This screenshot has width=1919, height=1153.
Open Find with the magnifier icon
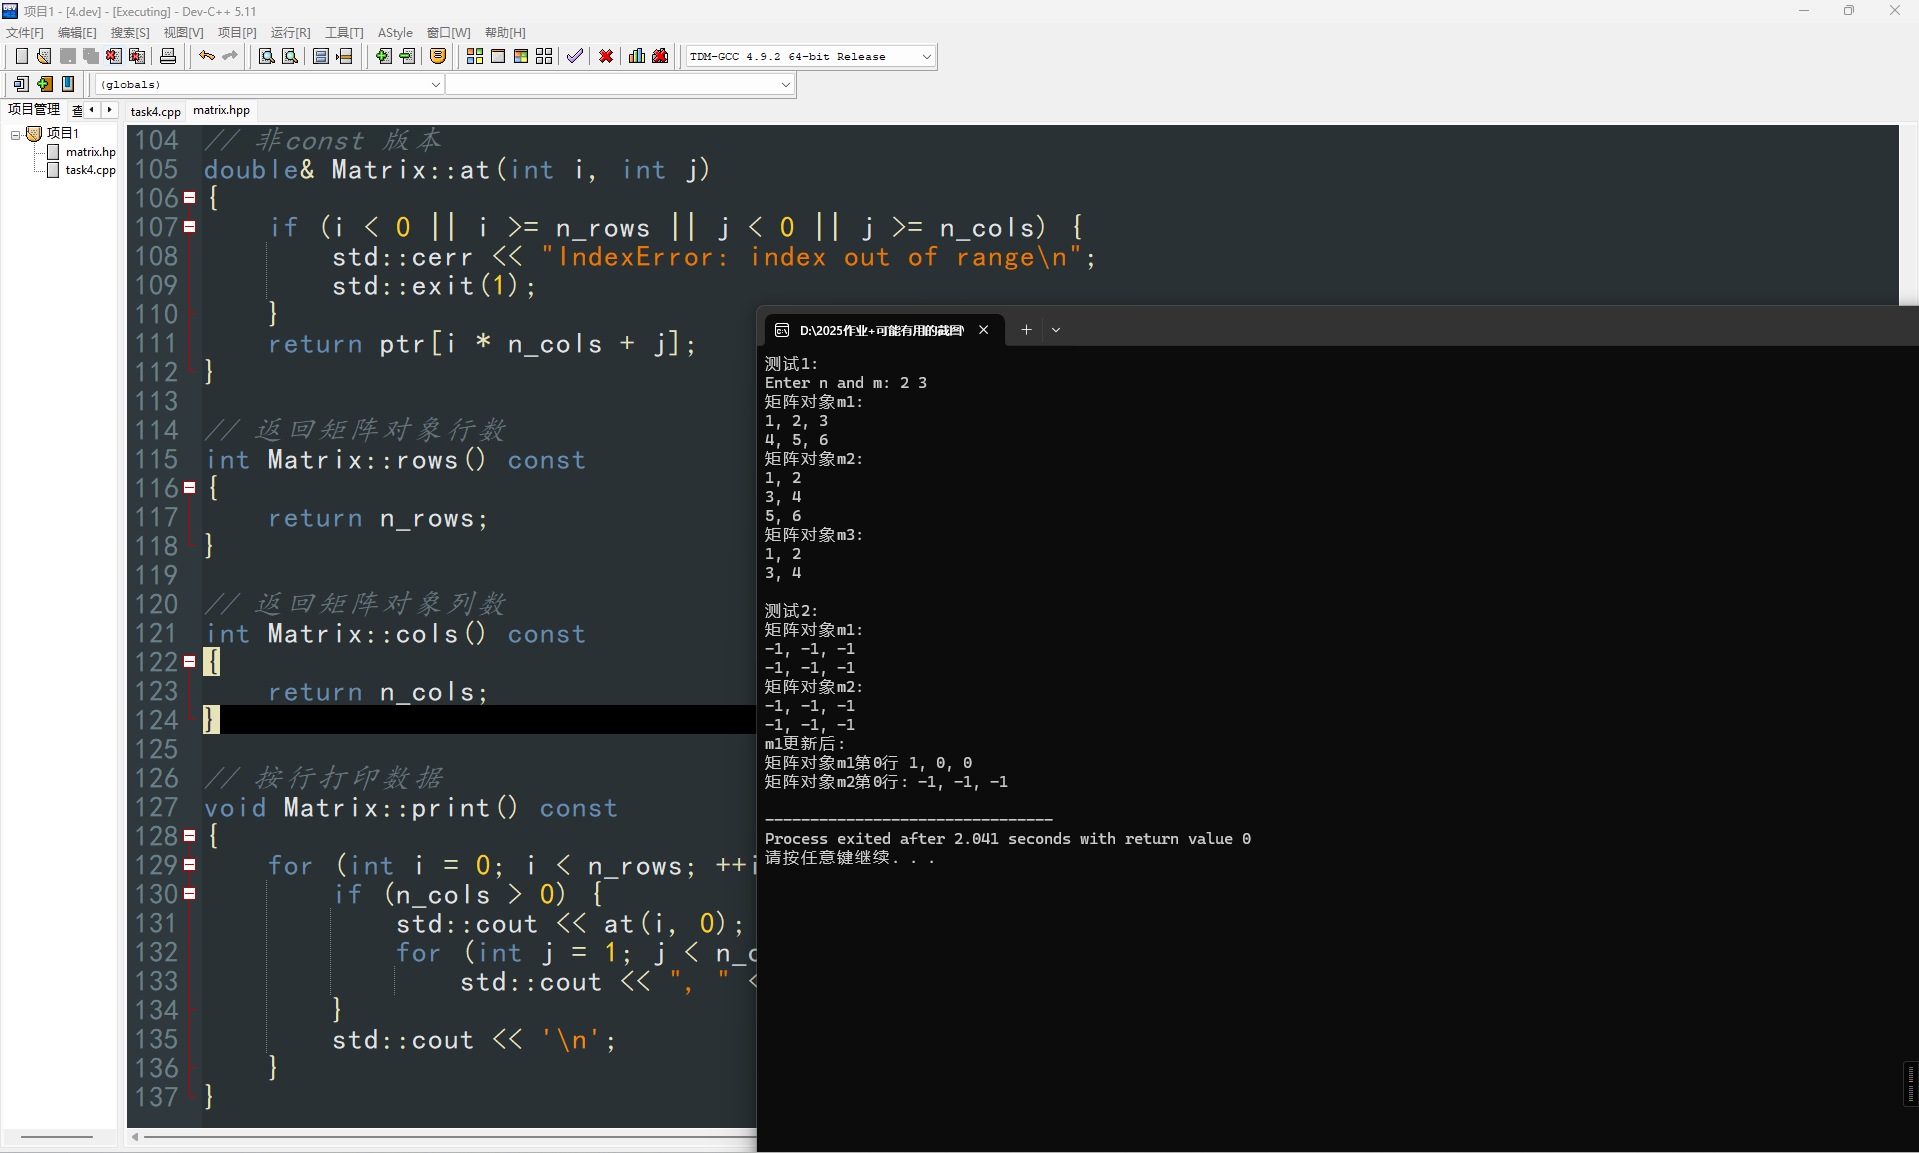click(267, 56)
